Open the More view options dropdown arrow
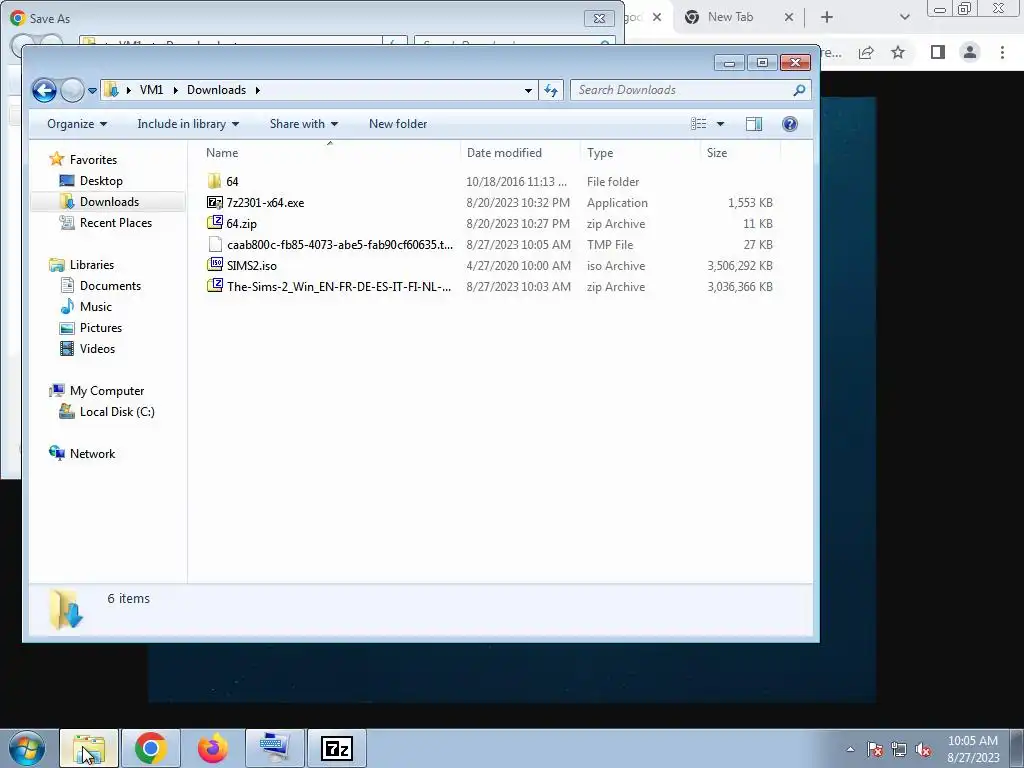The height and width of the screenshot is (768, 1024). (x=720, y=124)
